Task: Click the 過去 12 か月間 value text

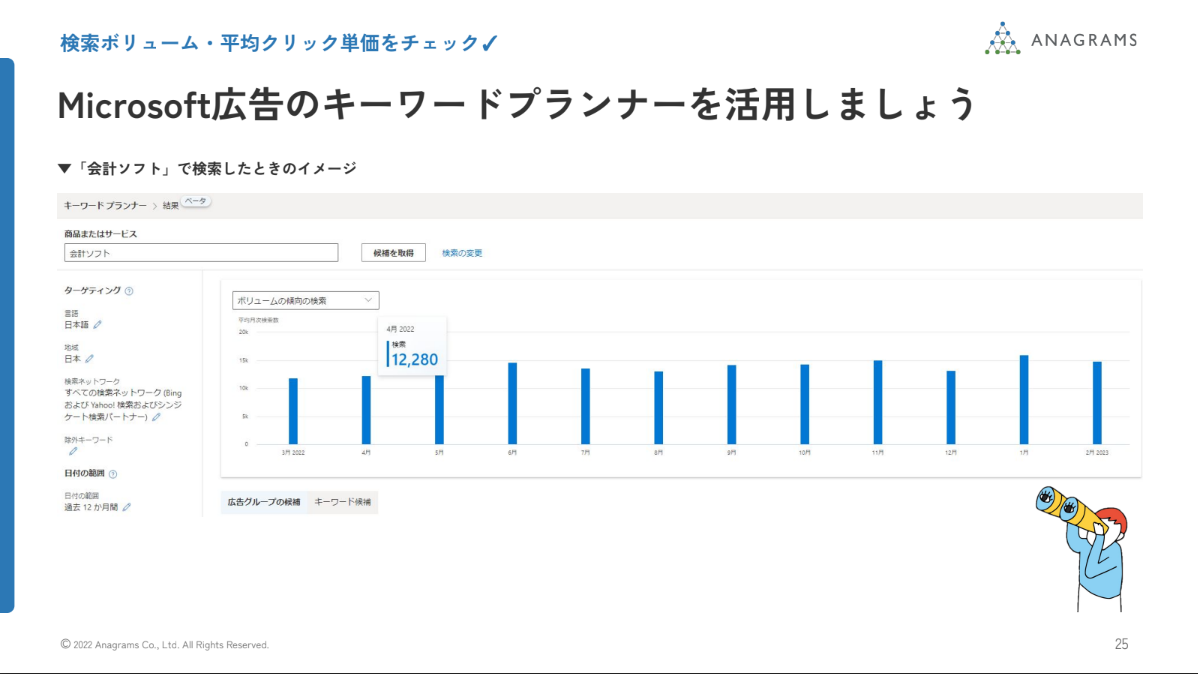Action: tap(91, 507)
